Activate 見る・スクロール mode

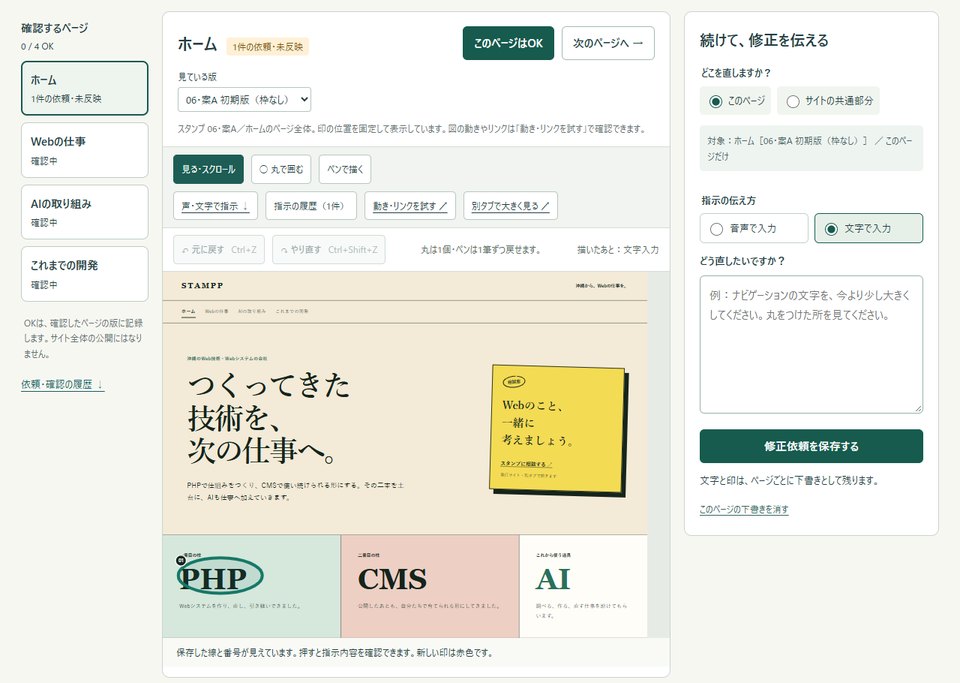click(x=208, y=170)
